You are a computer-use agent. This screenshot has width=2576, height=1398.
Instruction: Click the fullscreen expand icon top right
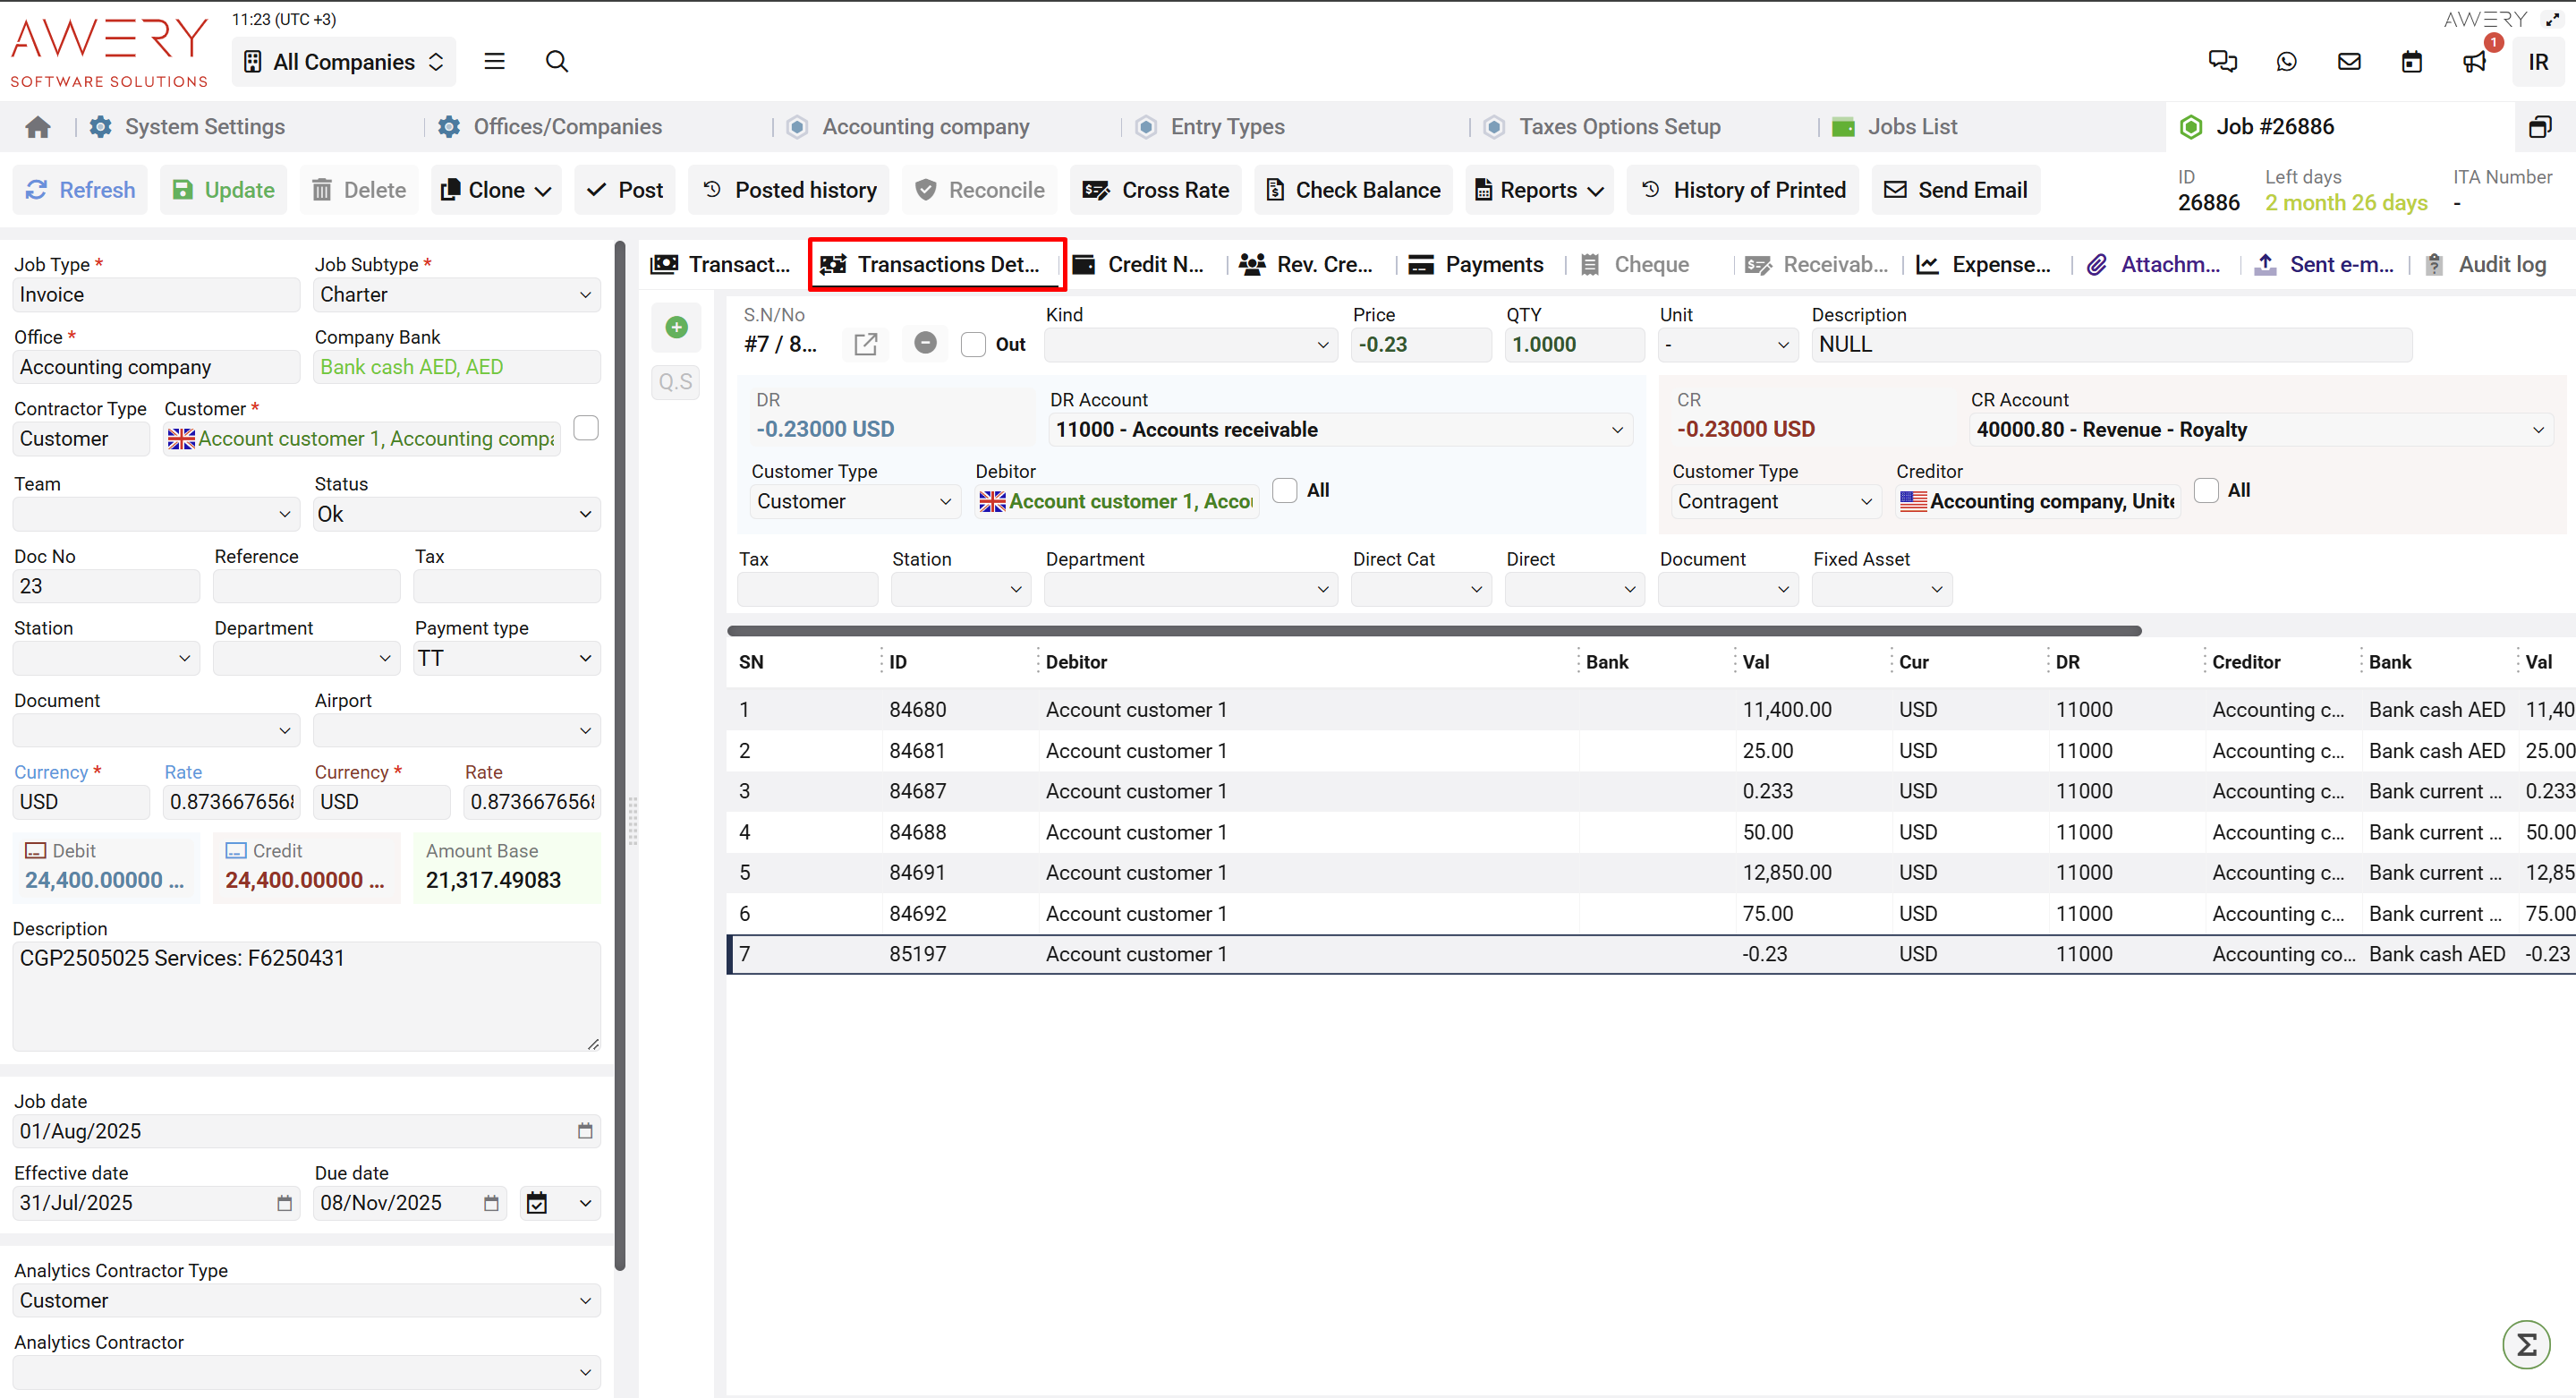pyautogui.click(x=2553, y=19)
